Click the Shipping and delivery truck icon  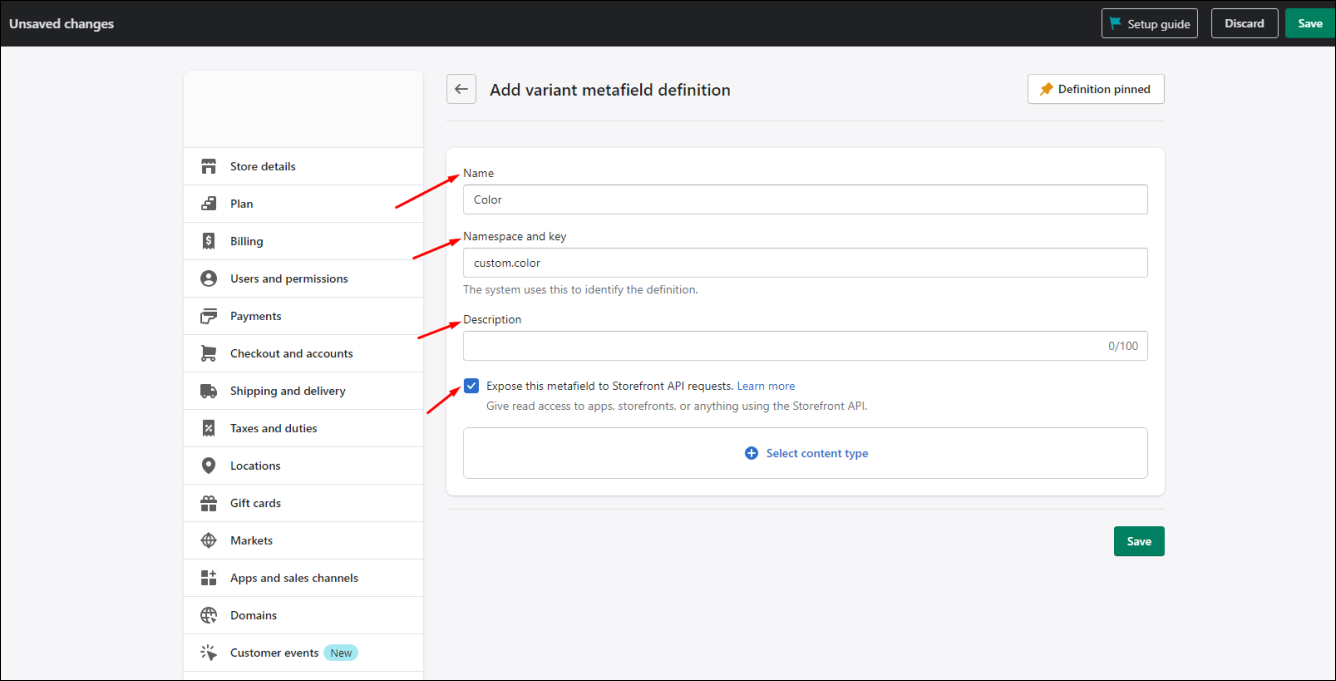click(x=208, y=391)
